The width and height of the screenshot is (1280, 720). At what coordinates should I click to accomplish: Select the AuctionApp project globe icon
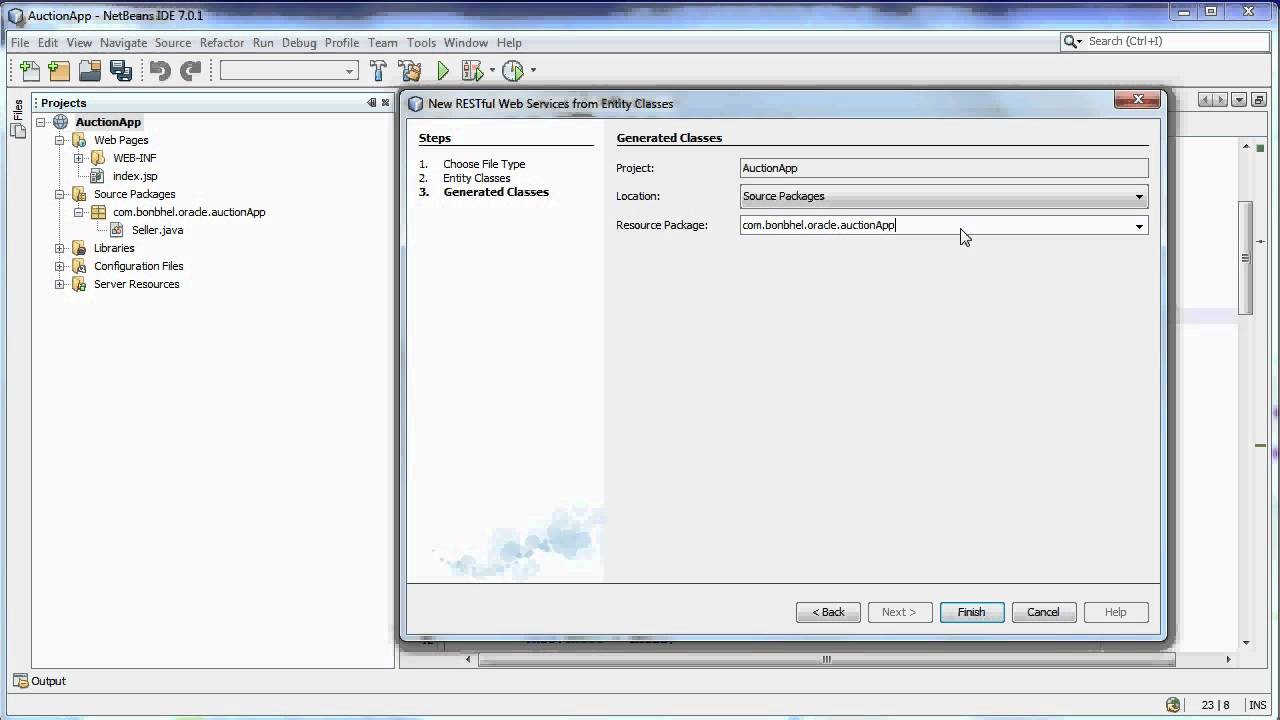(x=60, y=122)
